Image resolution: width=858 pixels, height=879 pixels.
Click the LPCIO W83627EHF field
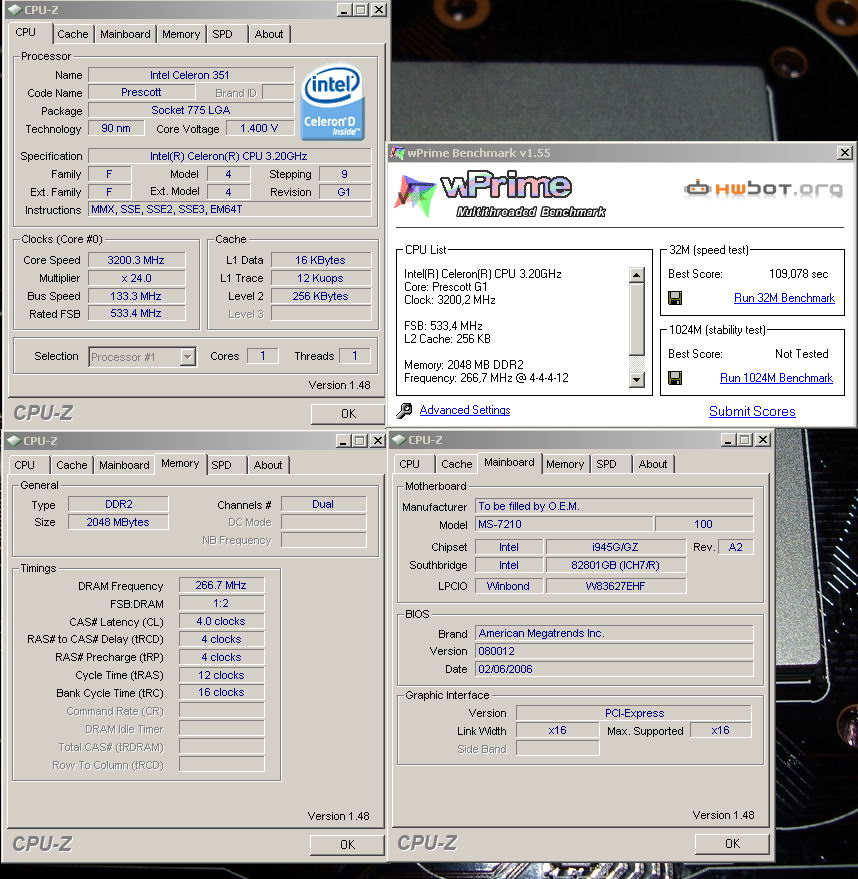pos(616,586)
